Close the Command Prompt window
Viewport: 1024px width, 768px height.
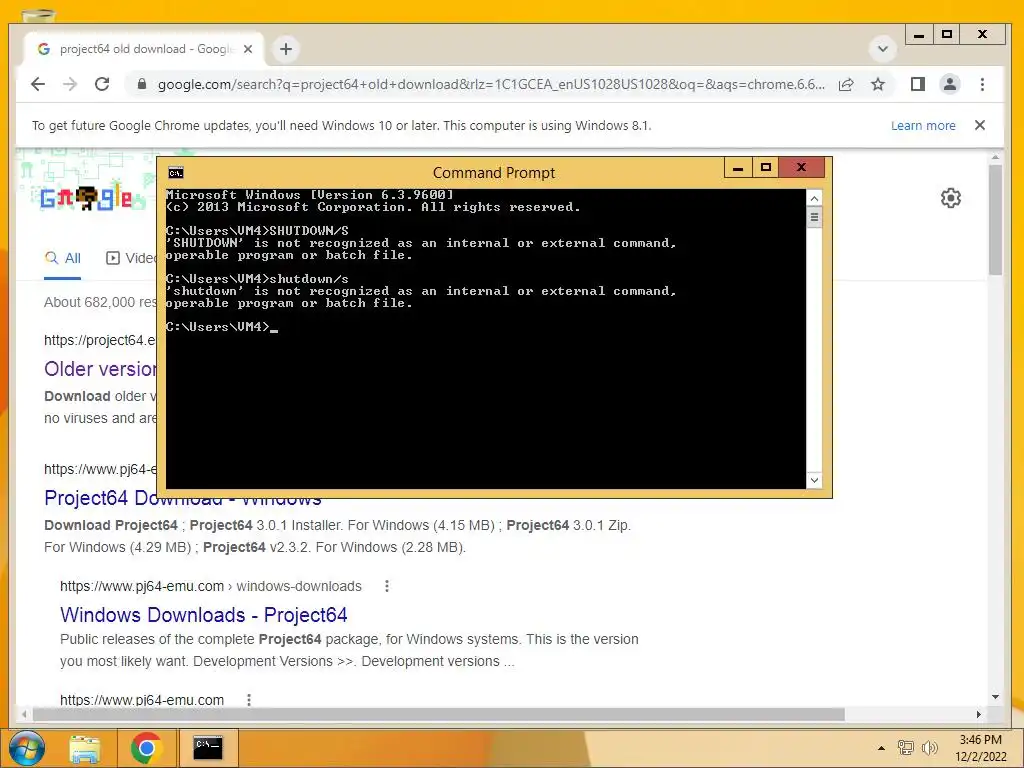[x=801, y=168]
